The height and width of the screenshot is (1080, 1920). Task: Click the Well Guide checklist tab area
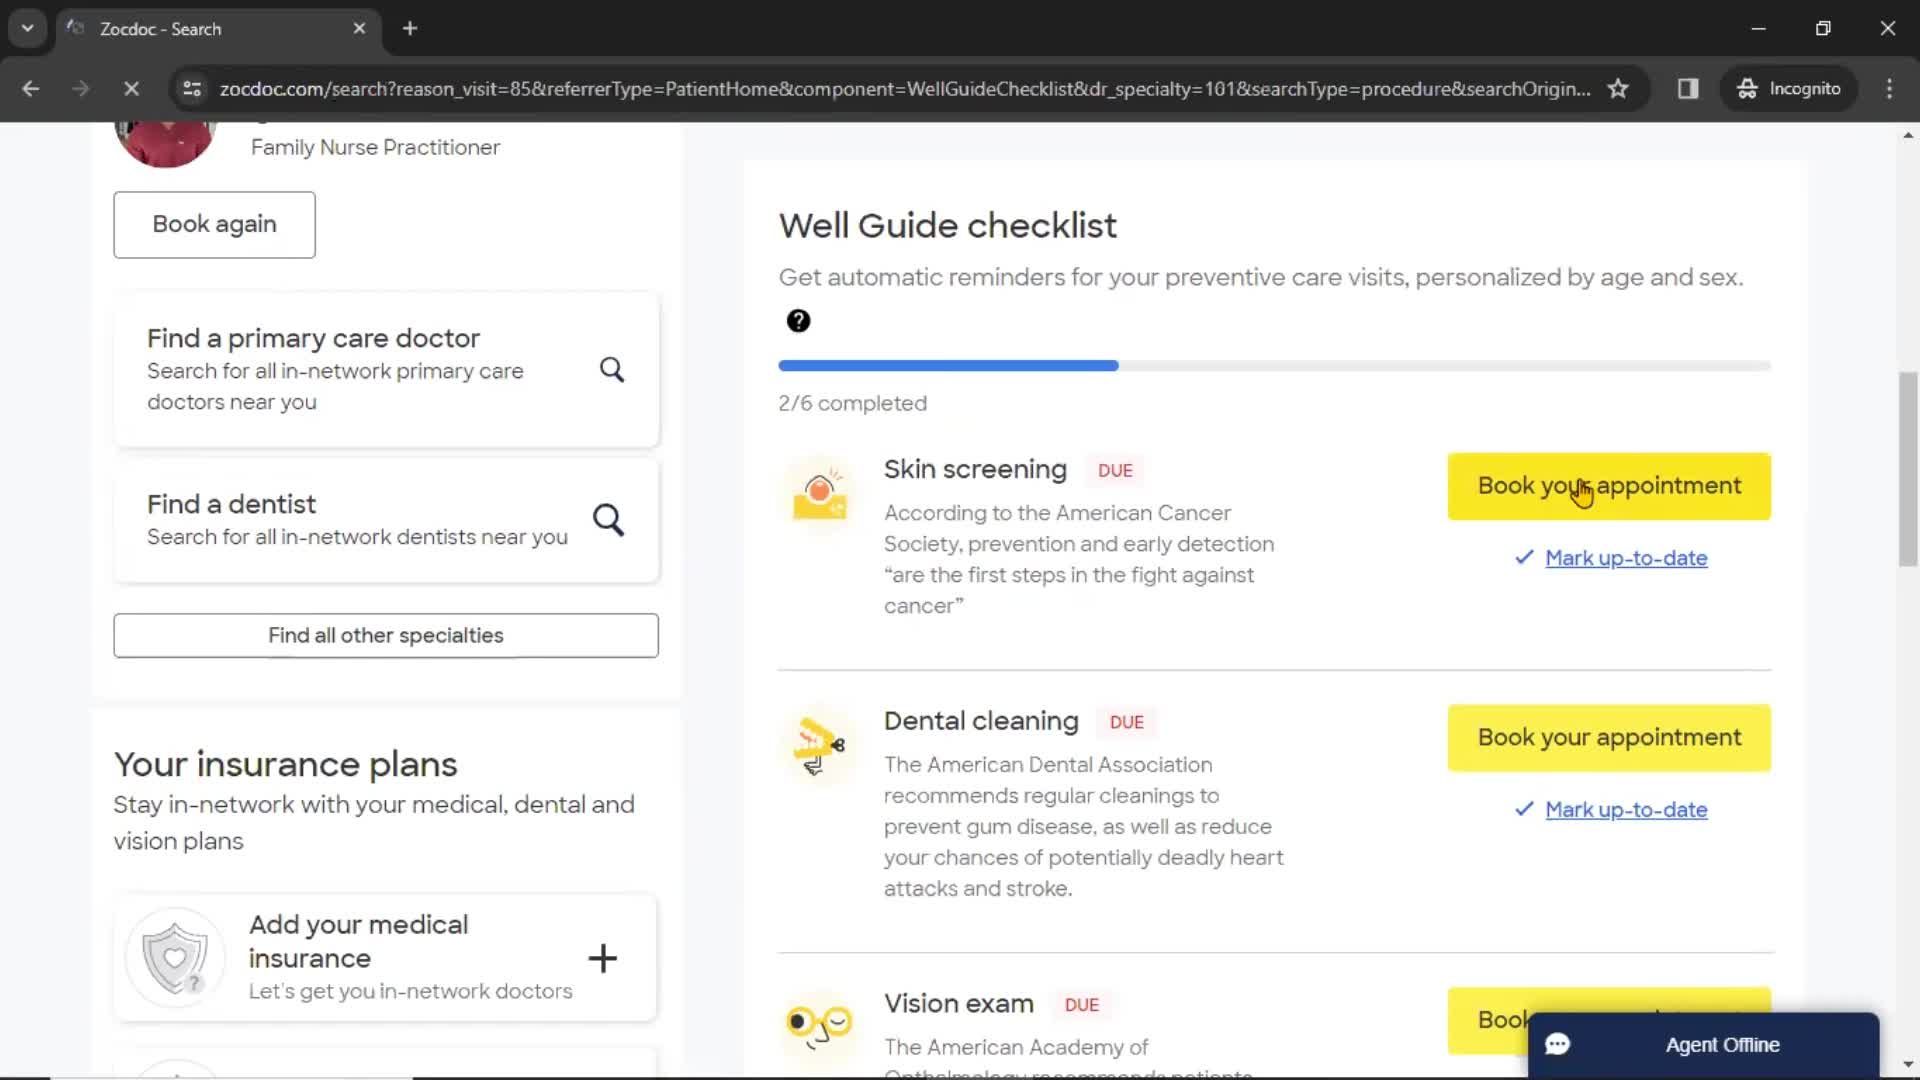click(x=949, y=224)
